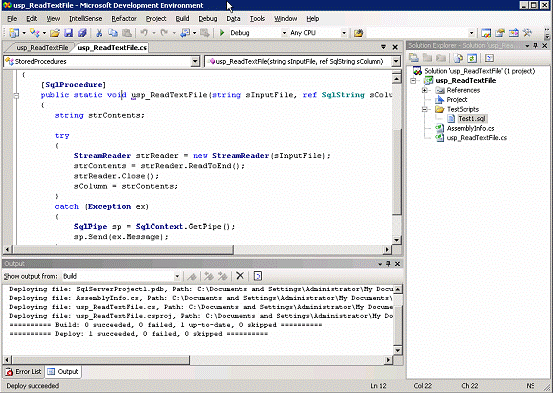This screenshot has width=553, height=393.
Task: Expand the References node in Solution Explorer
Action: [x=425, y=90]
